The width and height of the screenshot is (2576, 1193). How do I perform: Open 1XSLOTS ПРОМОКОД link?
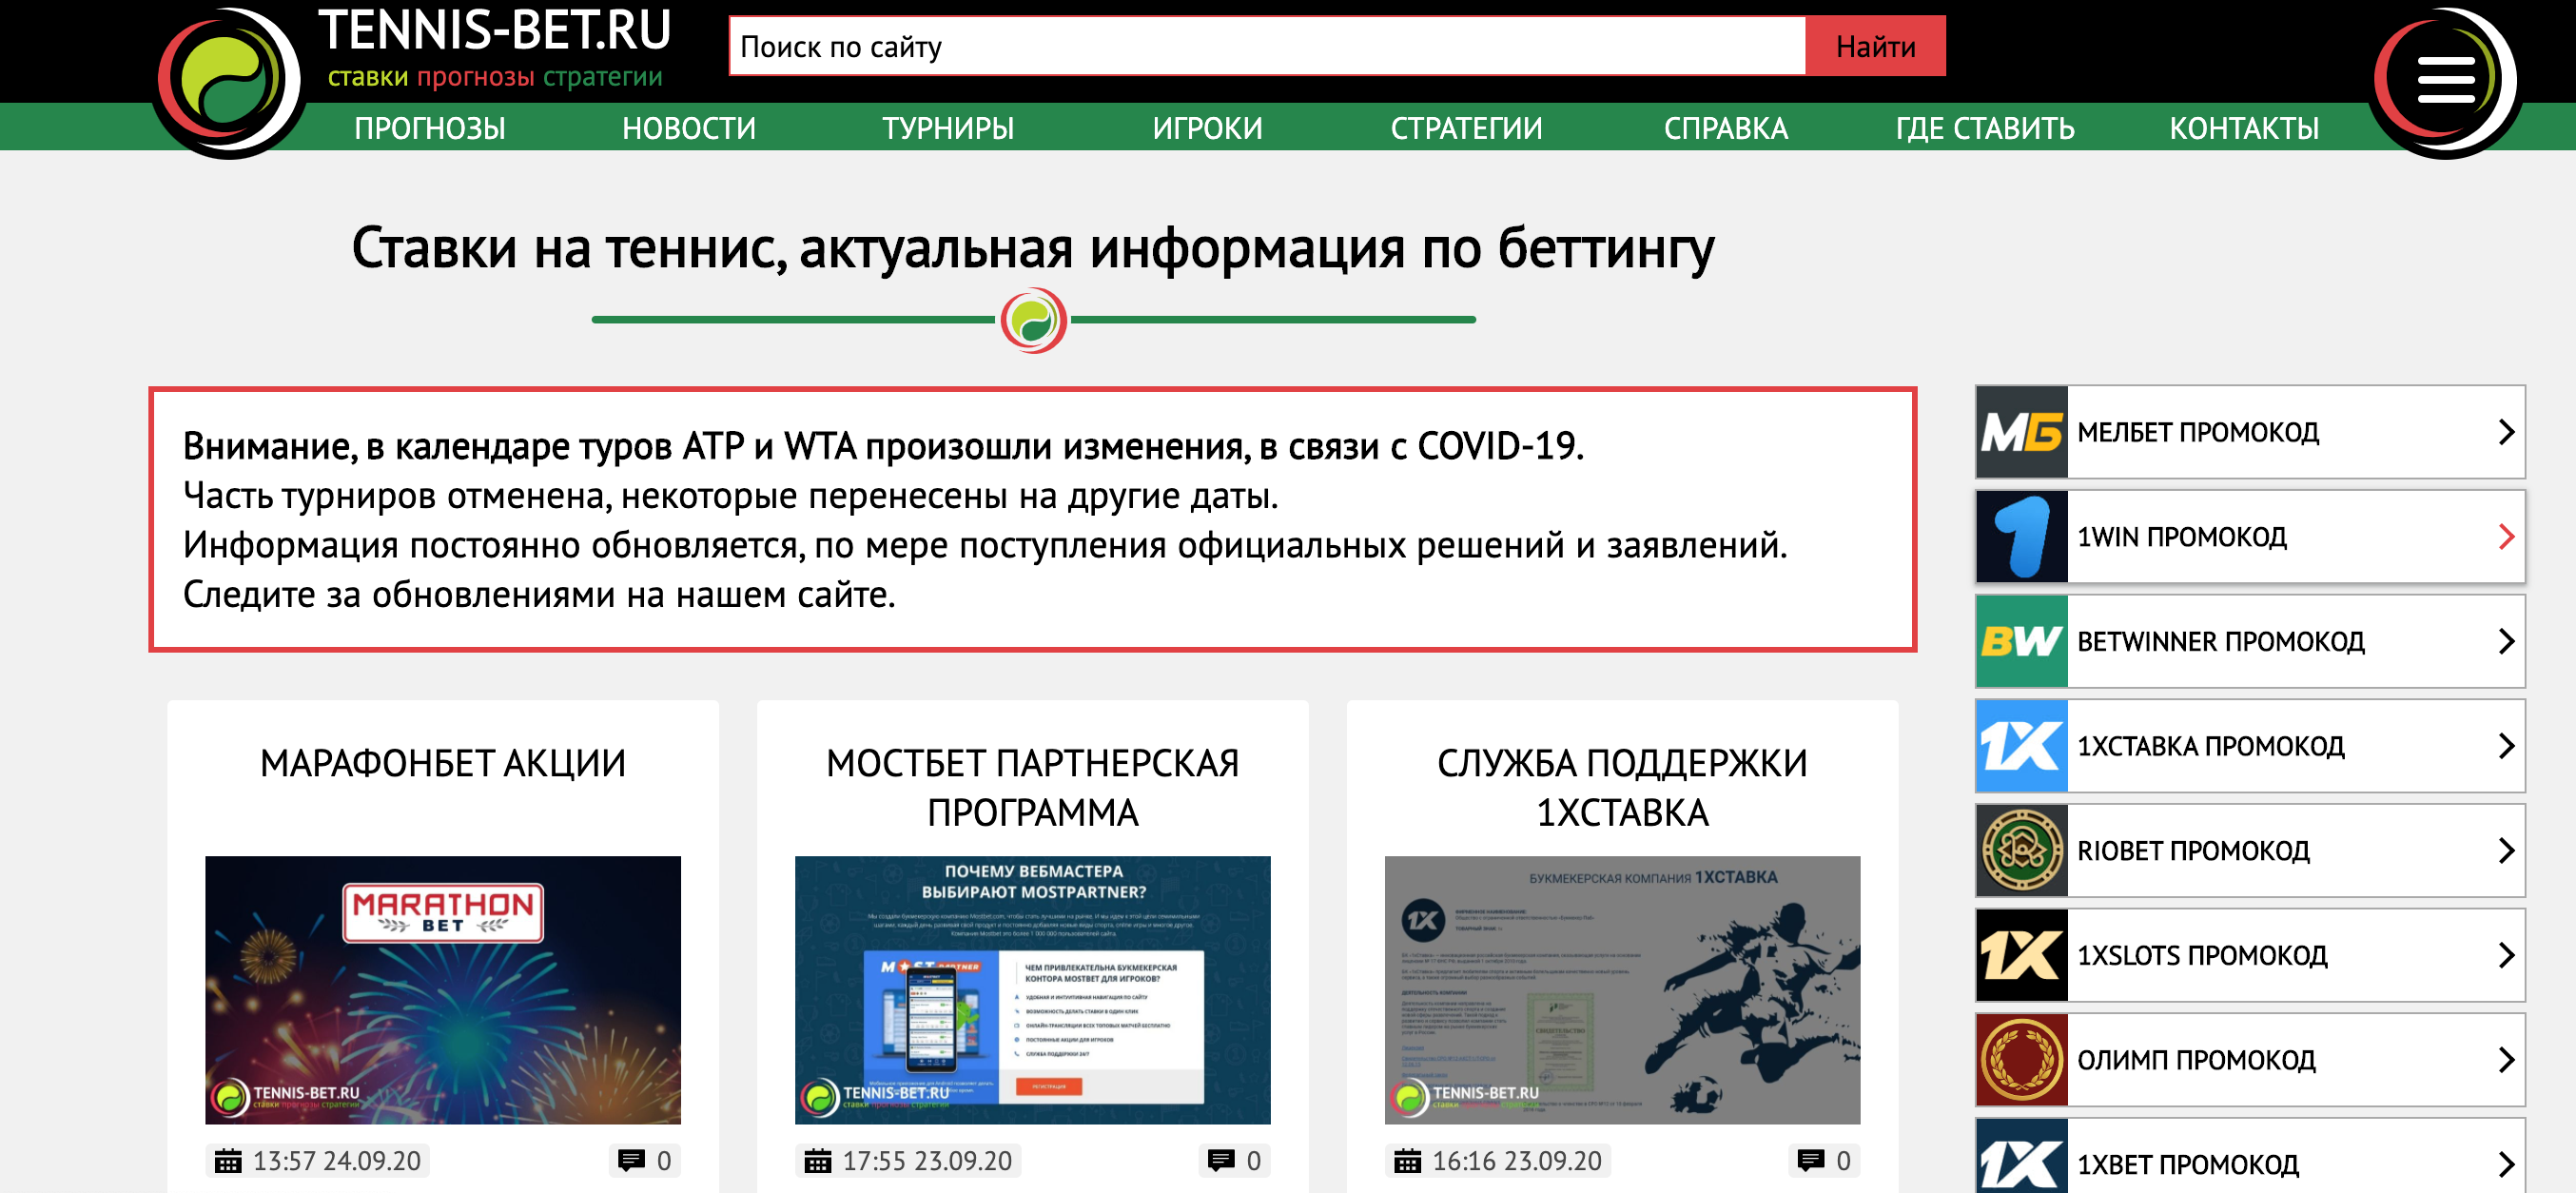(2202, 955)
